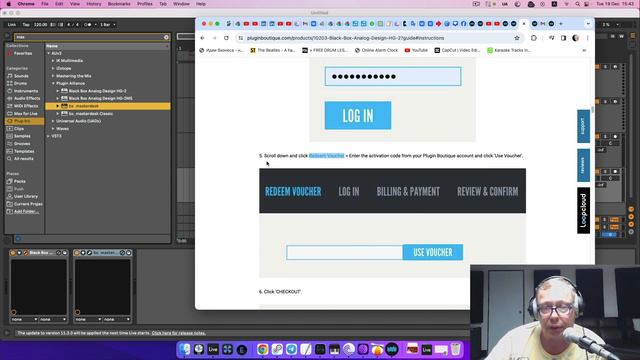640x360 pixels.
Task: Toggle Ableton Link button
Action: tap(11, 24)
